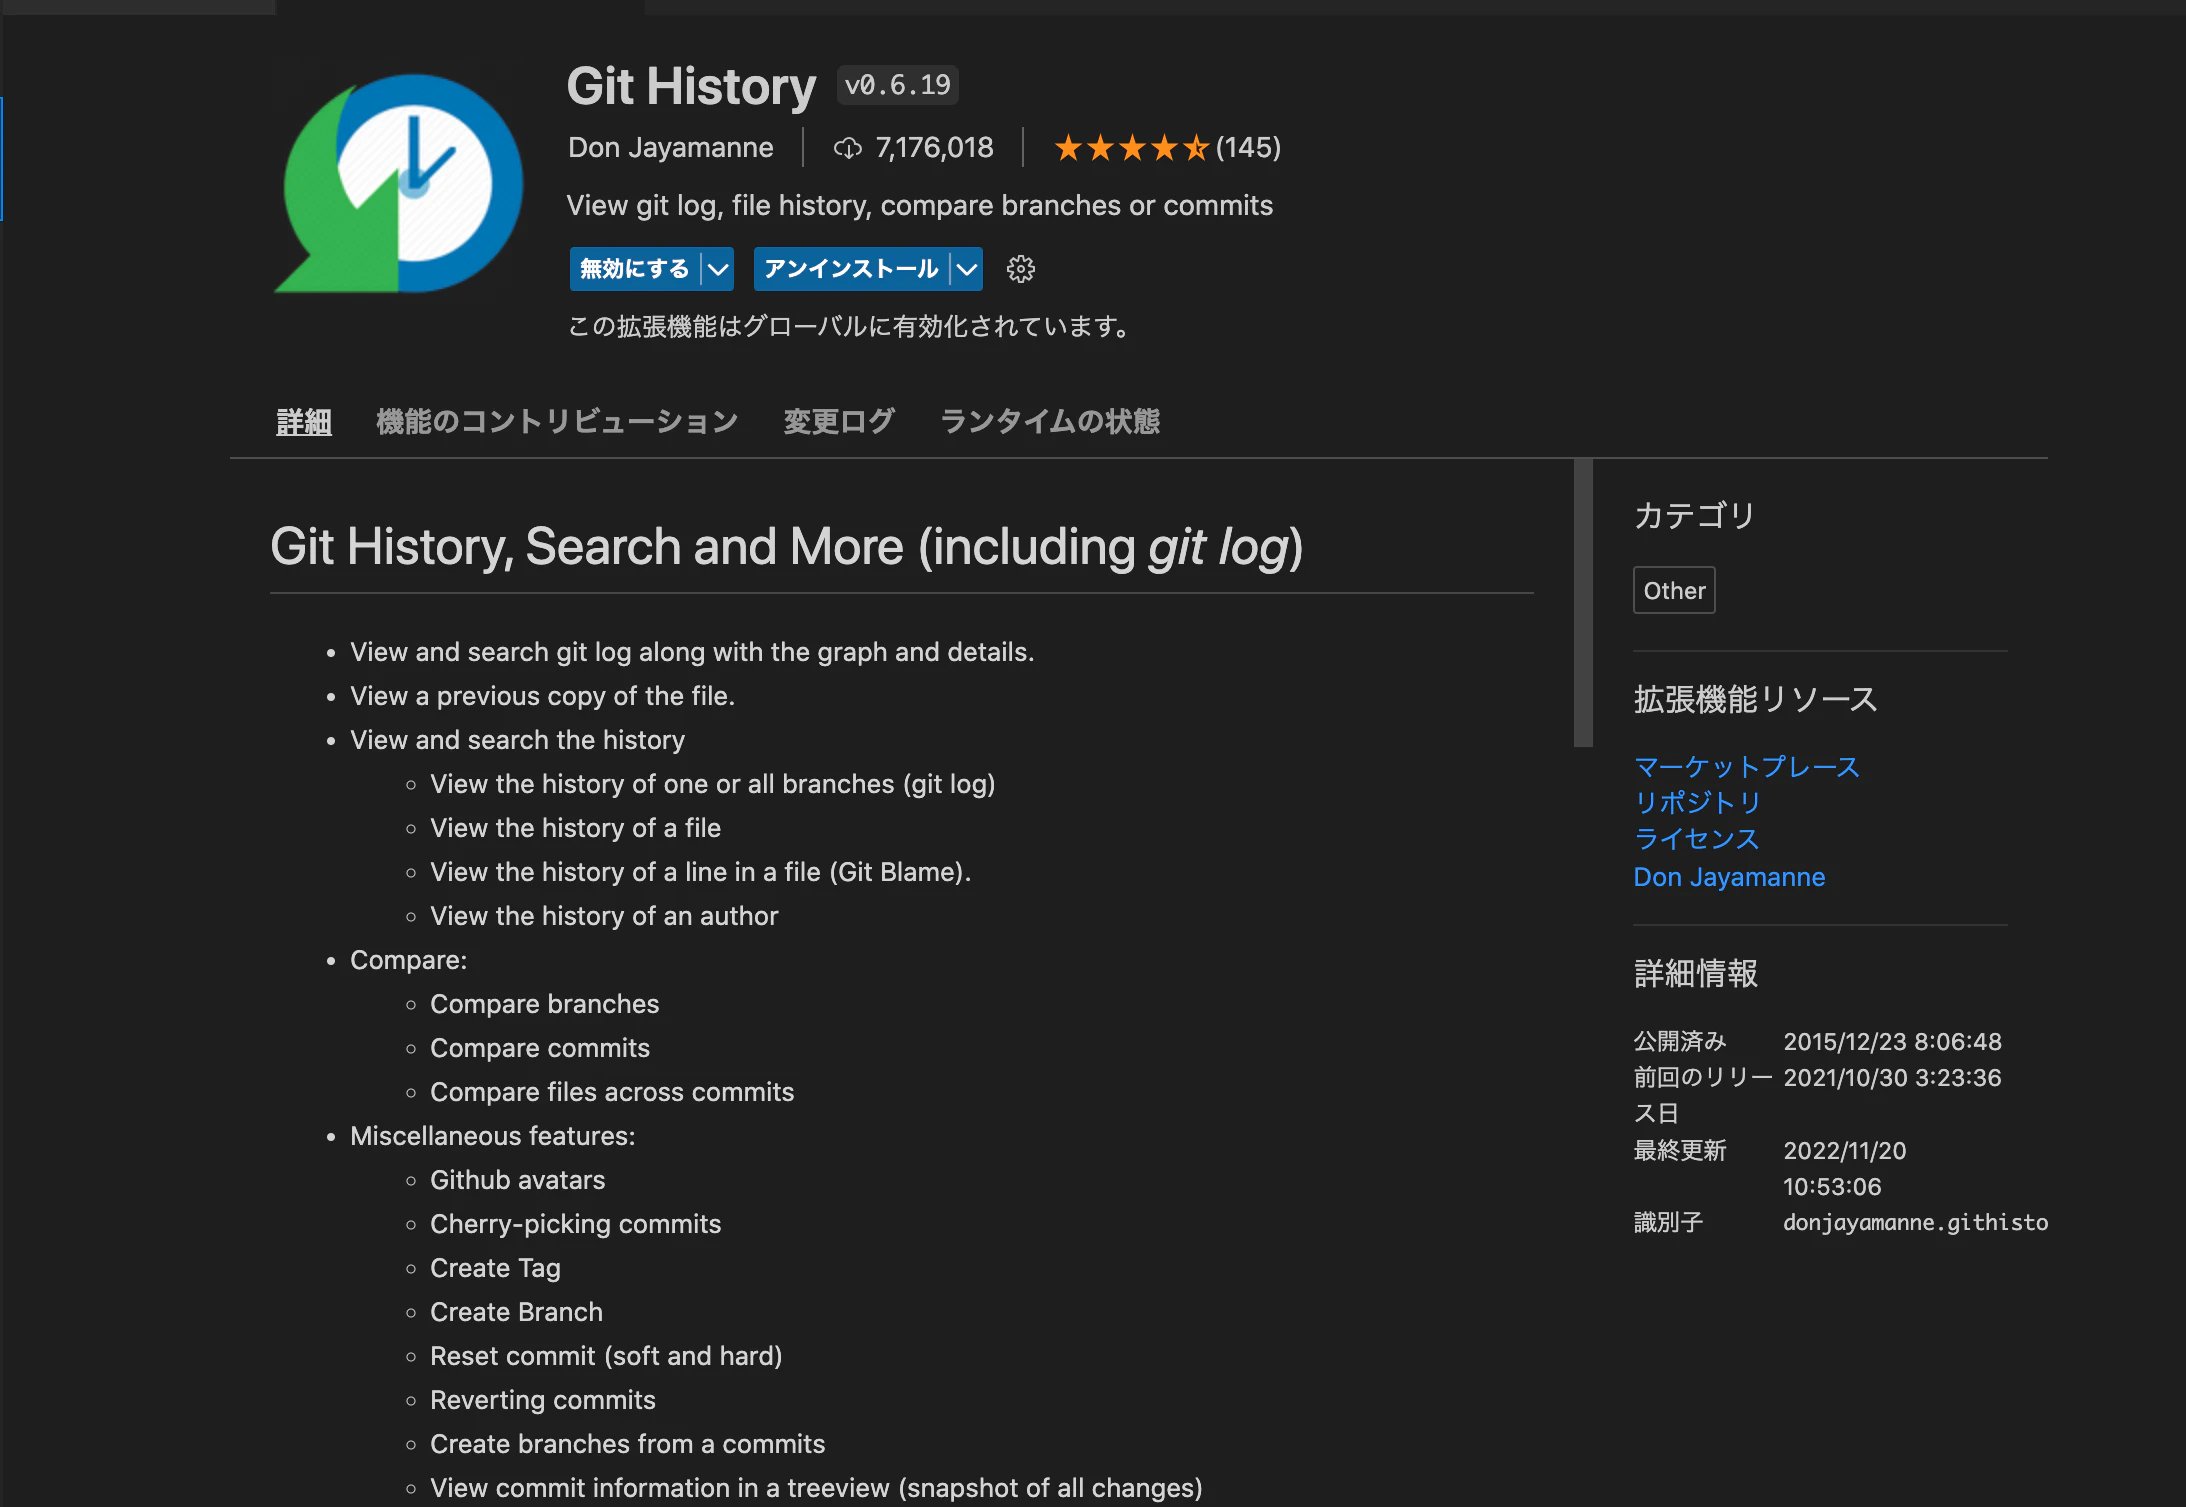Click identifier value donjayamanne.githisto
Image resolution: width=2186 pixels, height=1507 pixels.
(x=1915, y=1222)
